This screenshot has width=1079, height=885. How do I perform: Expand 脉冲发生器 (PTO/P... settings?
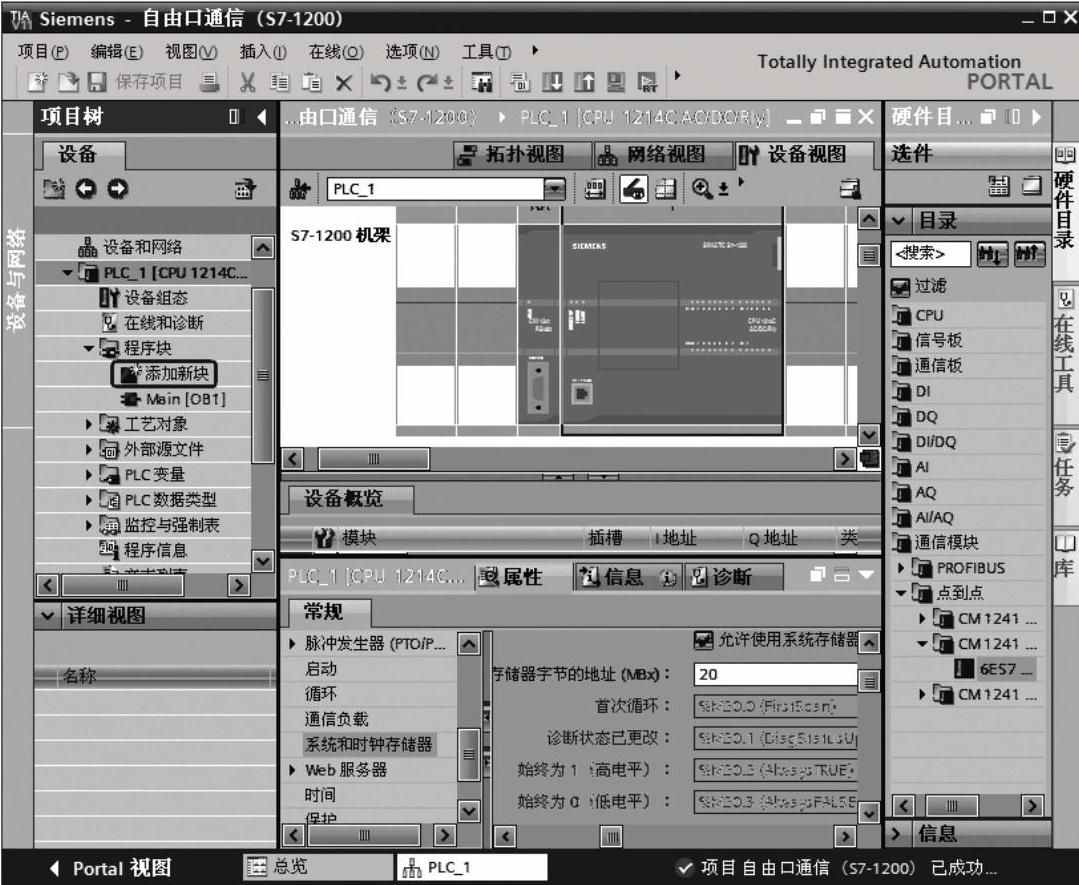click(x=292, y=643)
